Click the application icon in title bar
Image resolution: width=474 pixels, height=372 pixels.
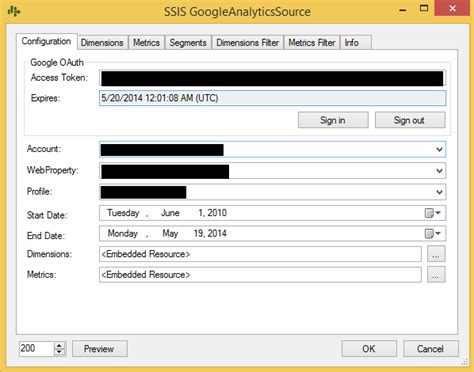tap(14, 11)
